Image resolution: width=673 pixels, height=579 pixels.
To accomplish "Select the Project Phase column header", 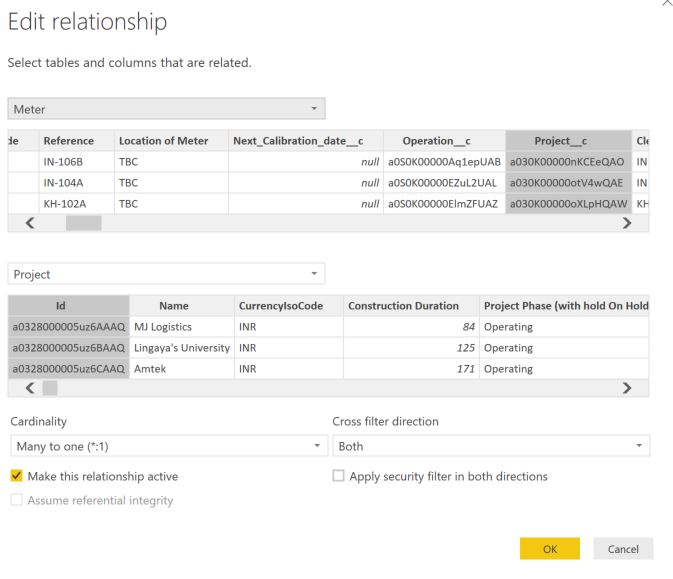I will (x=564, y=306).
